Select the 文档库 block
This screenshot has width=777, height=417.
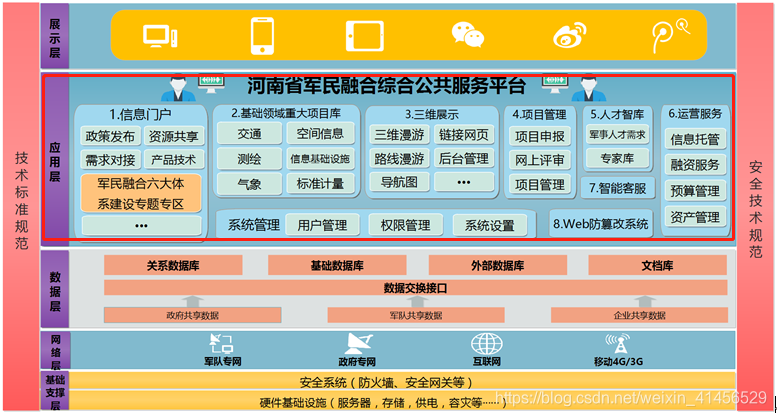[x=657, y=265]
